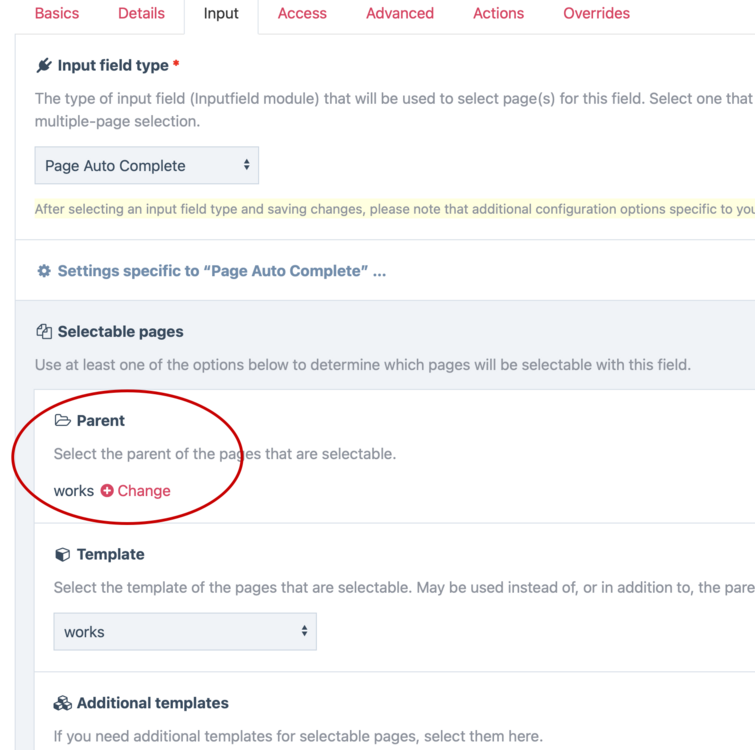755x750 pixels.
Task: Click the open folder icon beside Parent
Action: coord(62,421)
